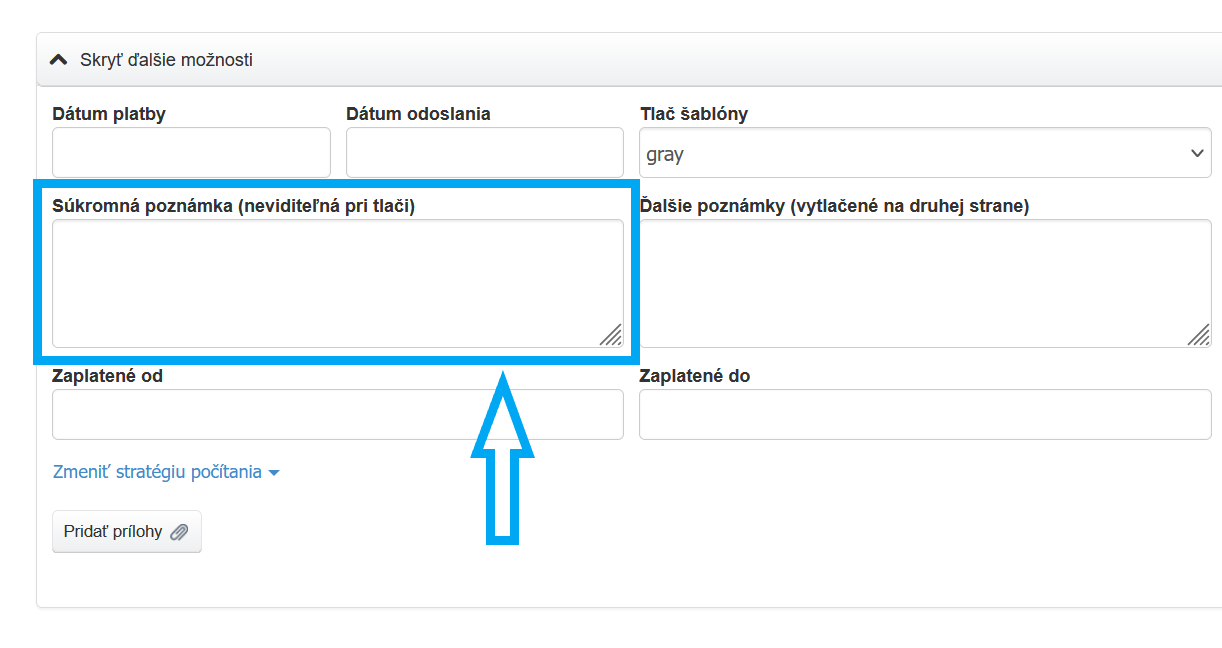This screenshot has width=1222, height=648.
Task: Click the resize handle of Ďalšie poznámky textarea
Action: click(x=1198, y=336)
